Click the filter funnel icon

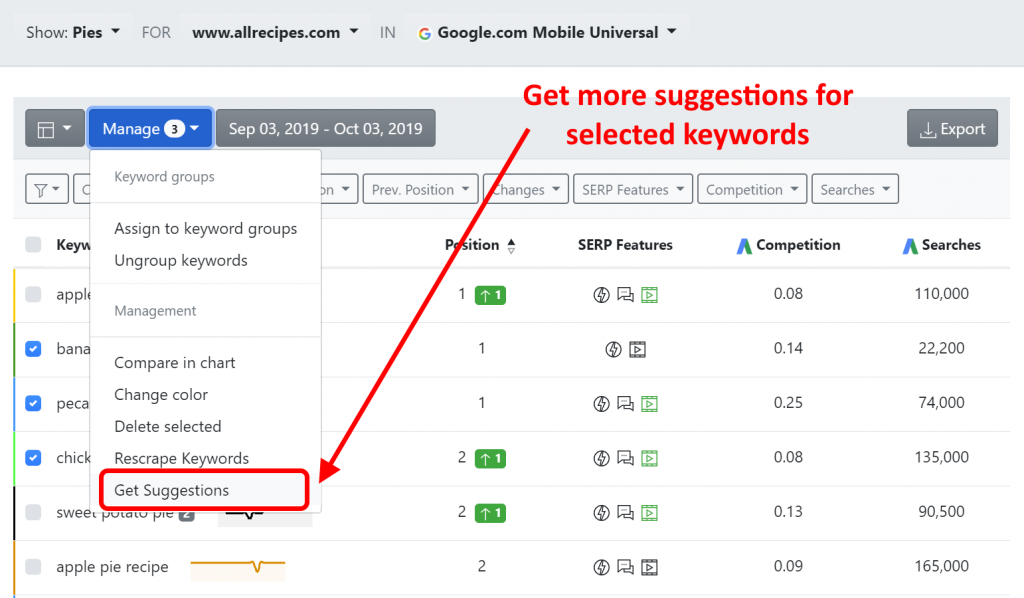click(x=47, y=190)
